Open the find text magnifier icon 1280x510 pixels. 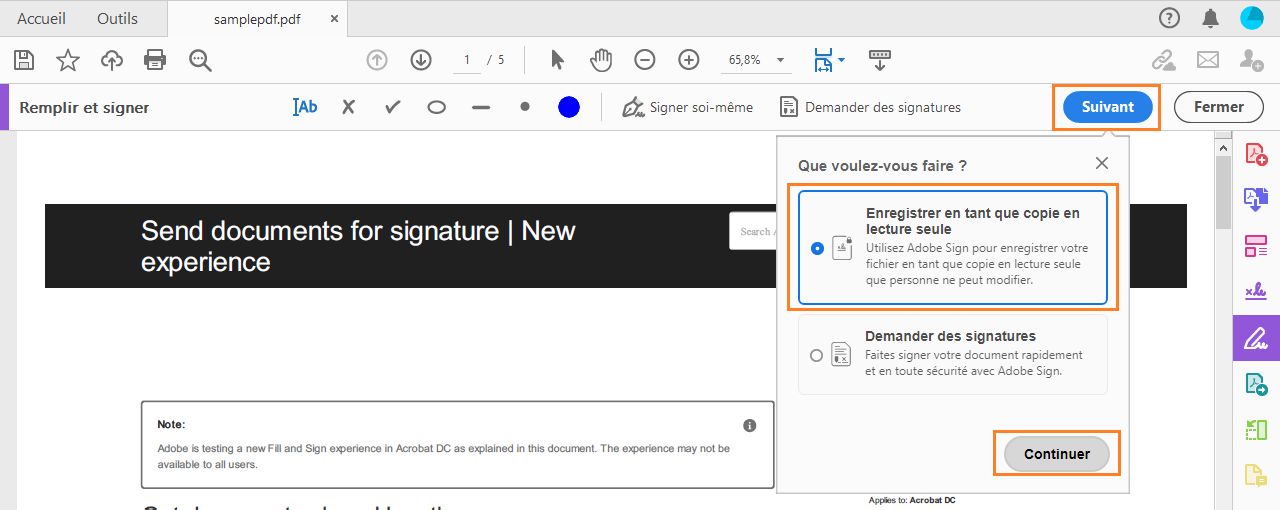click(200, 60)
